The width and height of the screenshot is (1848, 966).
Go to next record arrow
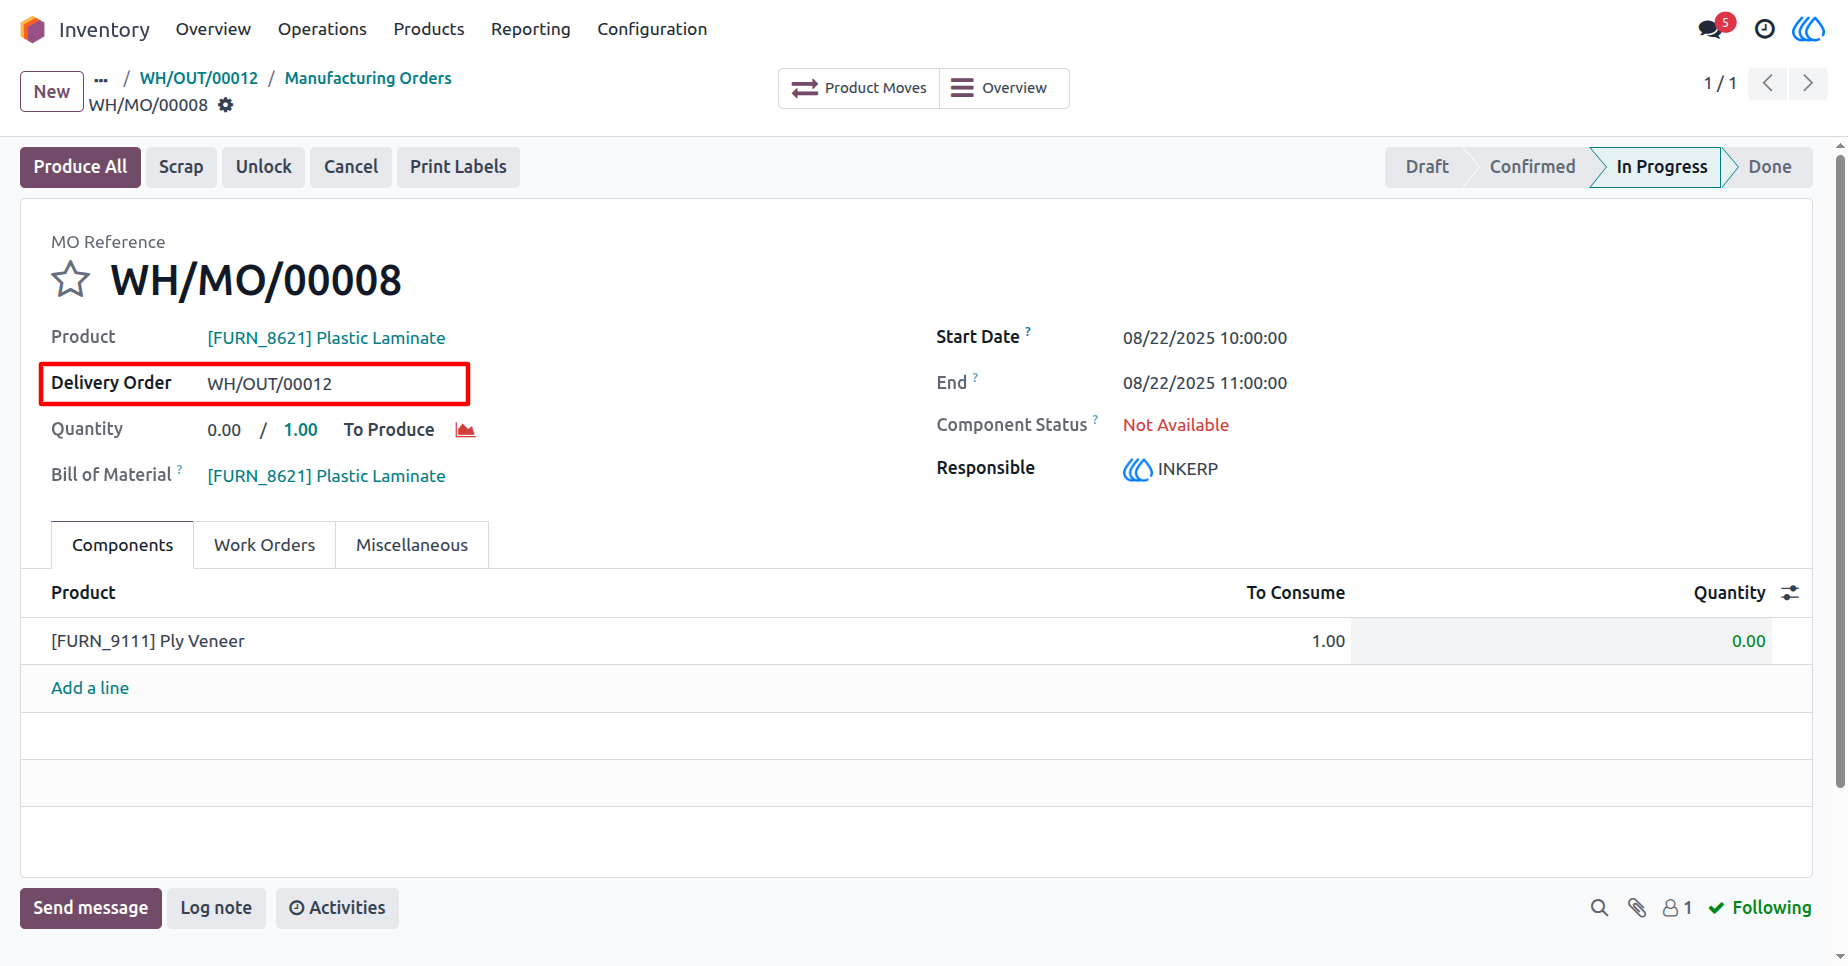coord(1808,83)
